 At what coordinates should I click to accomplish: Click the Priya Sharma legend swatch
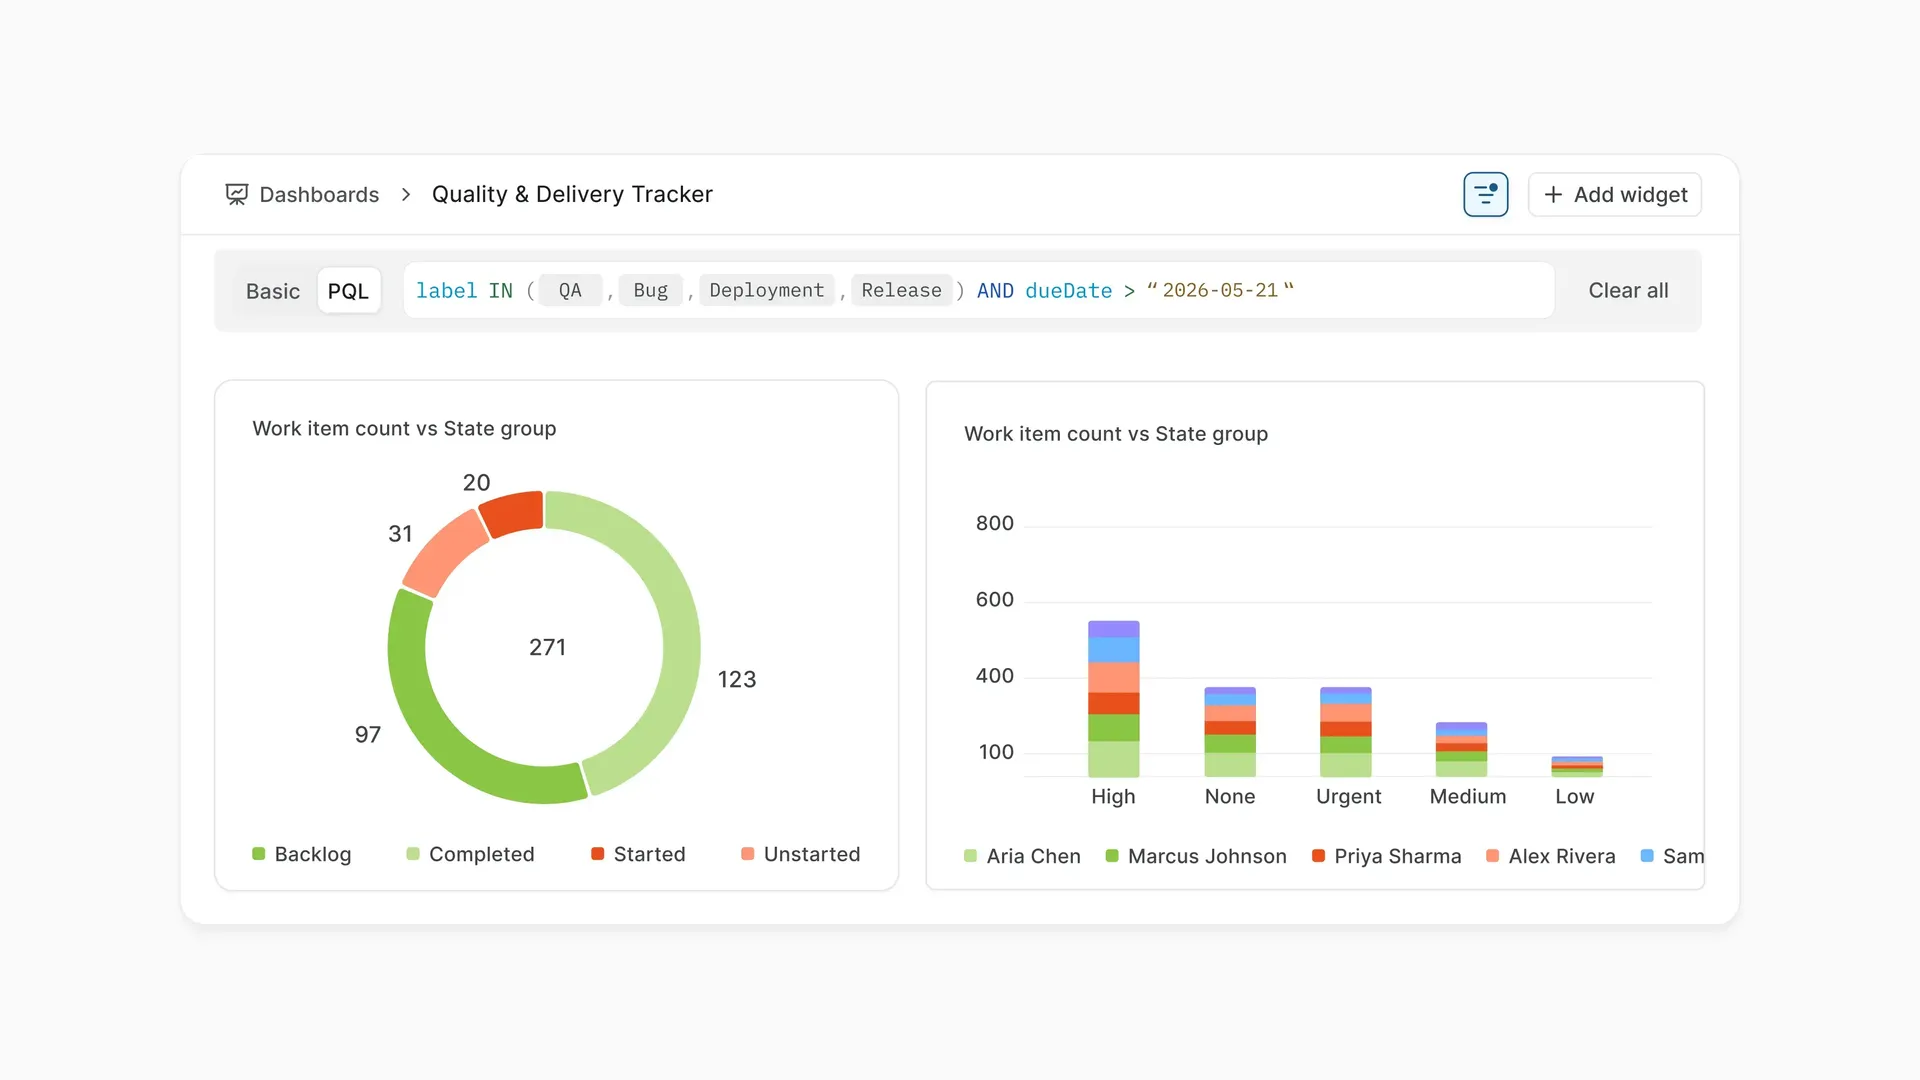point(1318,856)
